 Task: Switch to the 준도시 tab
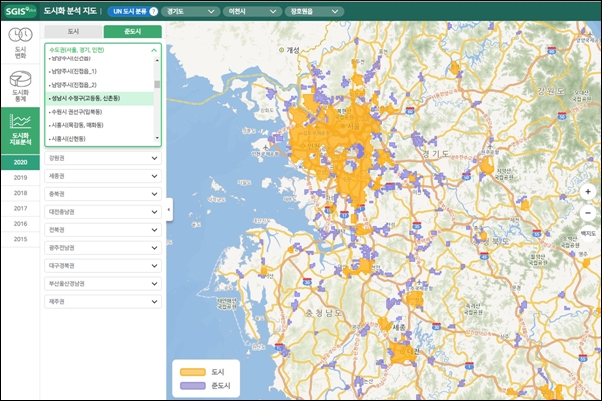[133, 31]
